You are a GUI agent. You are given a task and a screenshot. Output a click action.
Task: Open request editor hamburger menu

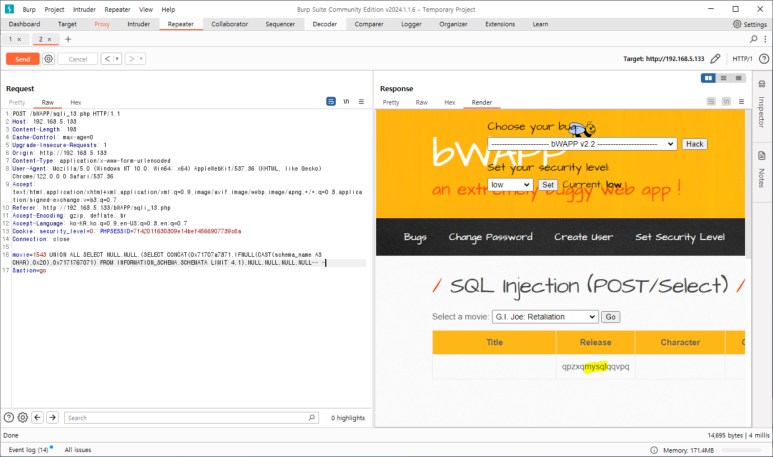(x=361, y=101)
